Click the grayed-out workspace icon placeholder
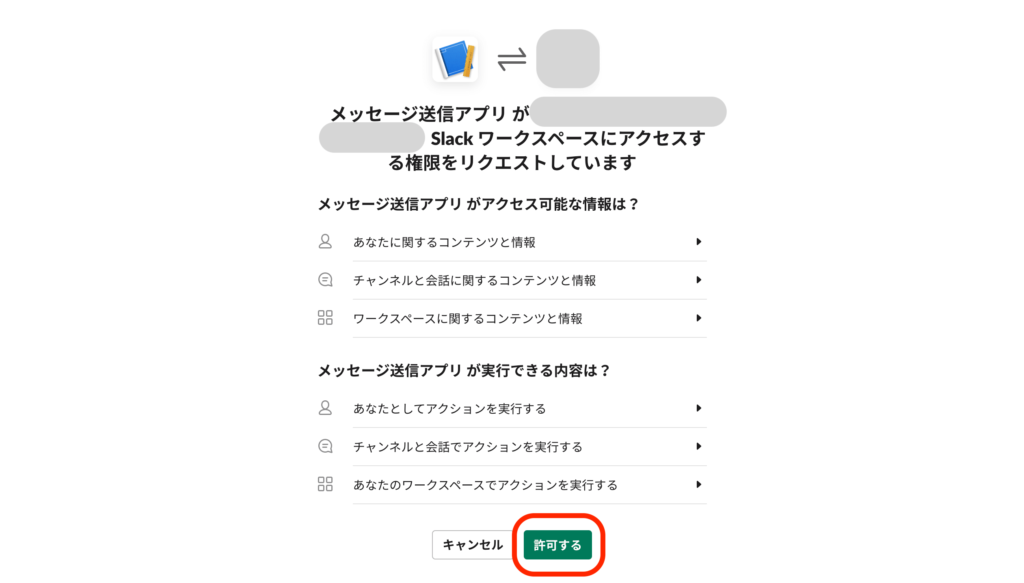This screenshot has height=583, width=1024. click(x=566, y=58)
